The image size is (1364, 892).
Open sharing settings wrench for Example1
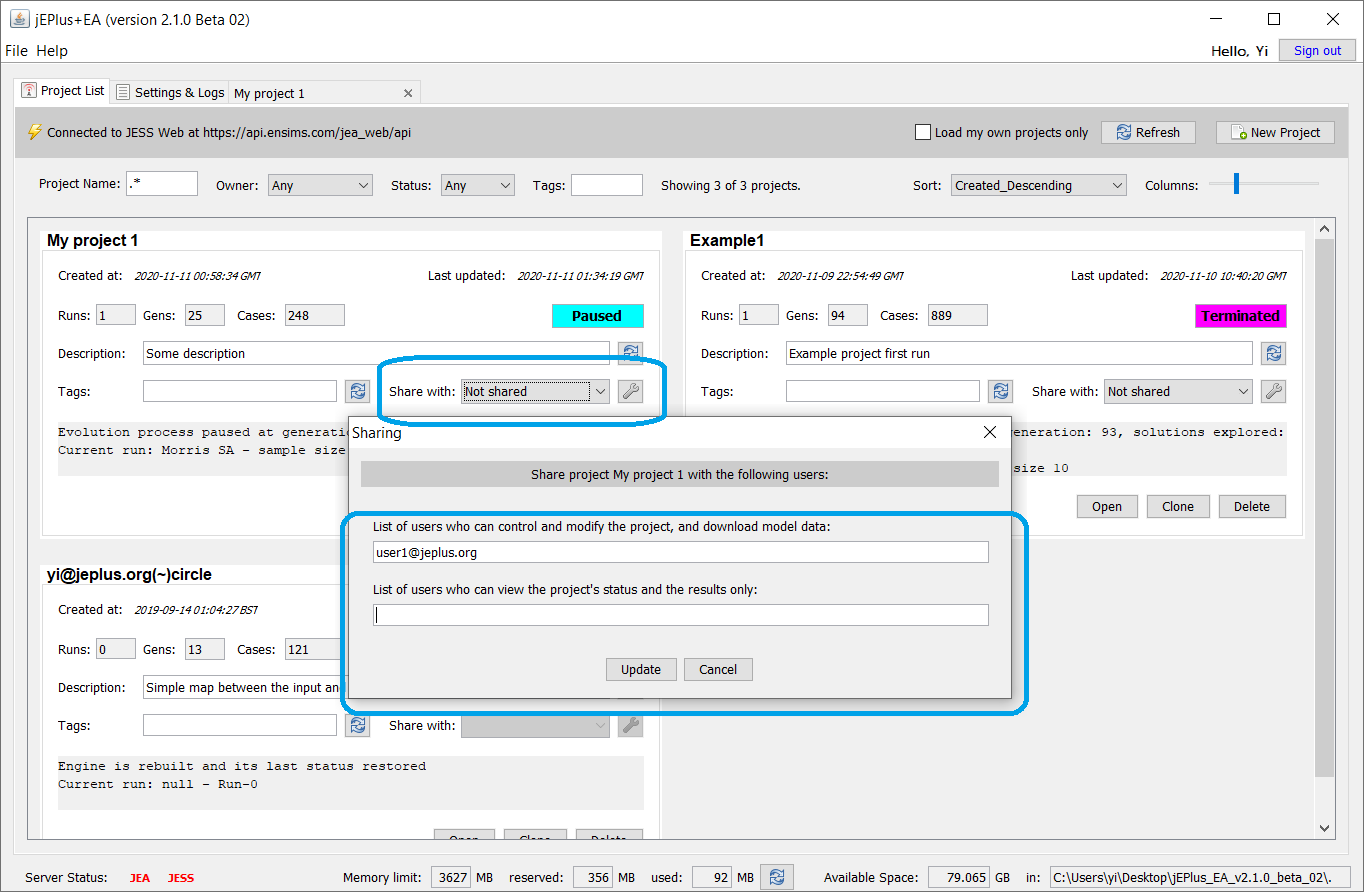click(x=1273, y=391)
